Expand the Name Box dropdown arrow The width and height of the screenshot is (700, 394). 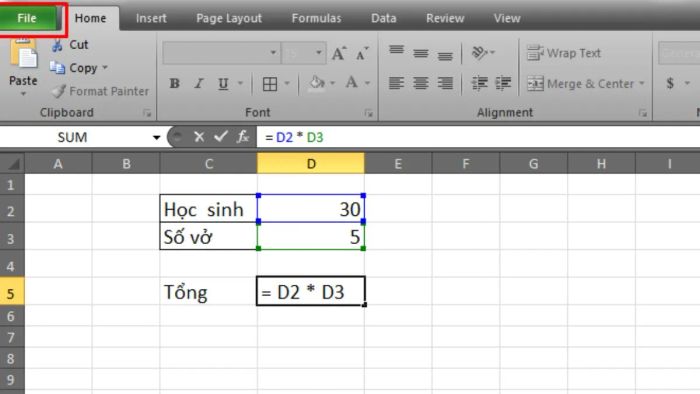[x=156, y=137]
